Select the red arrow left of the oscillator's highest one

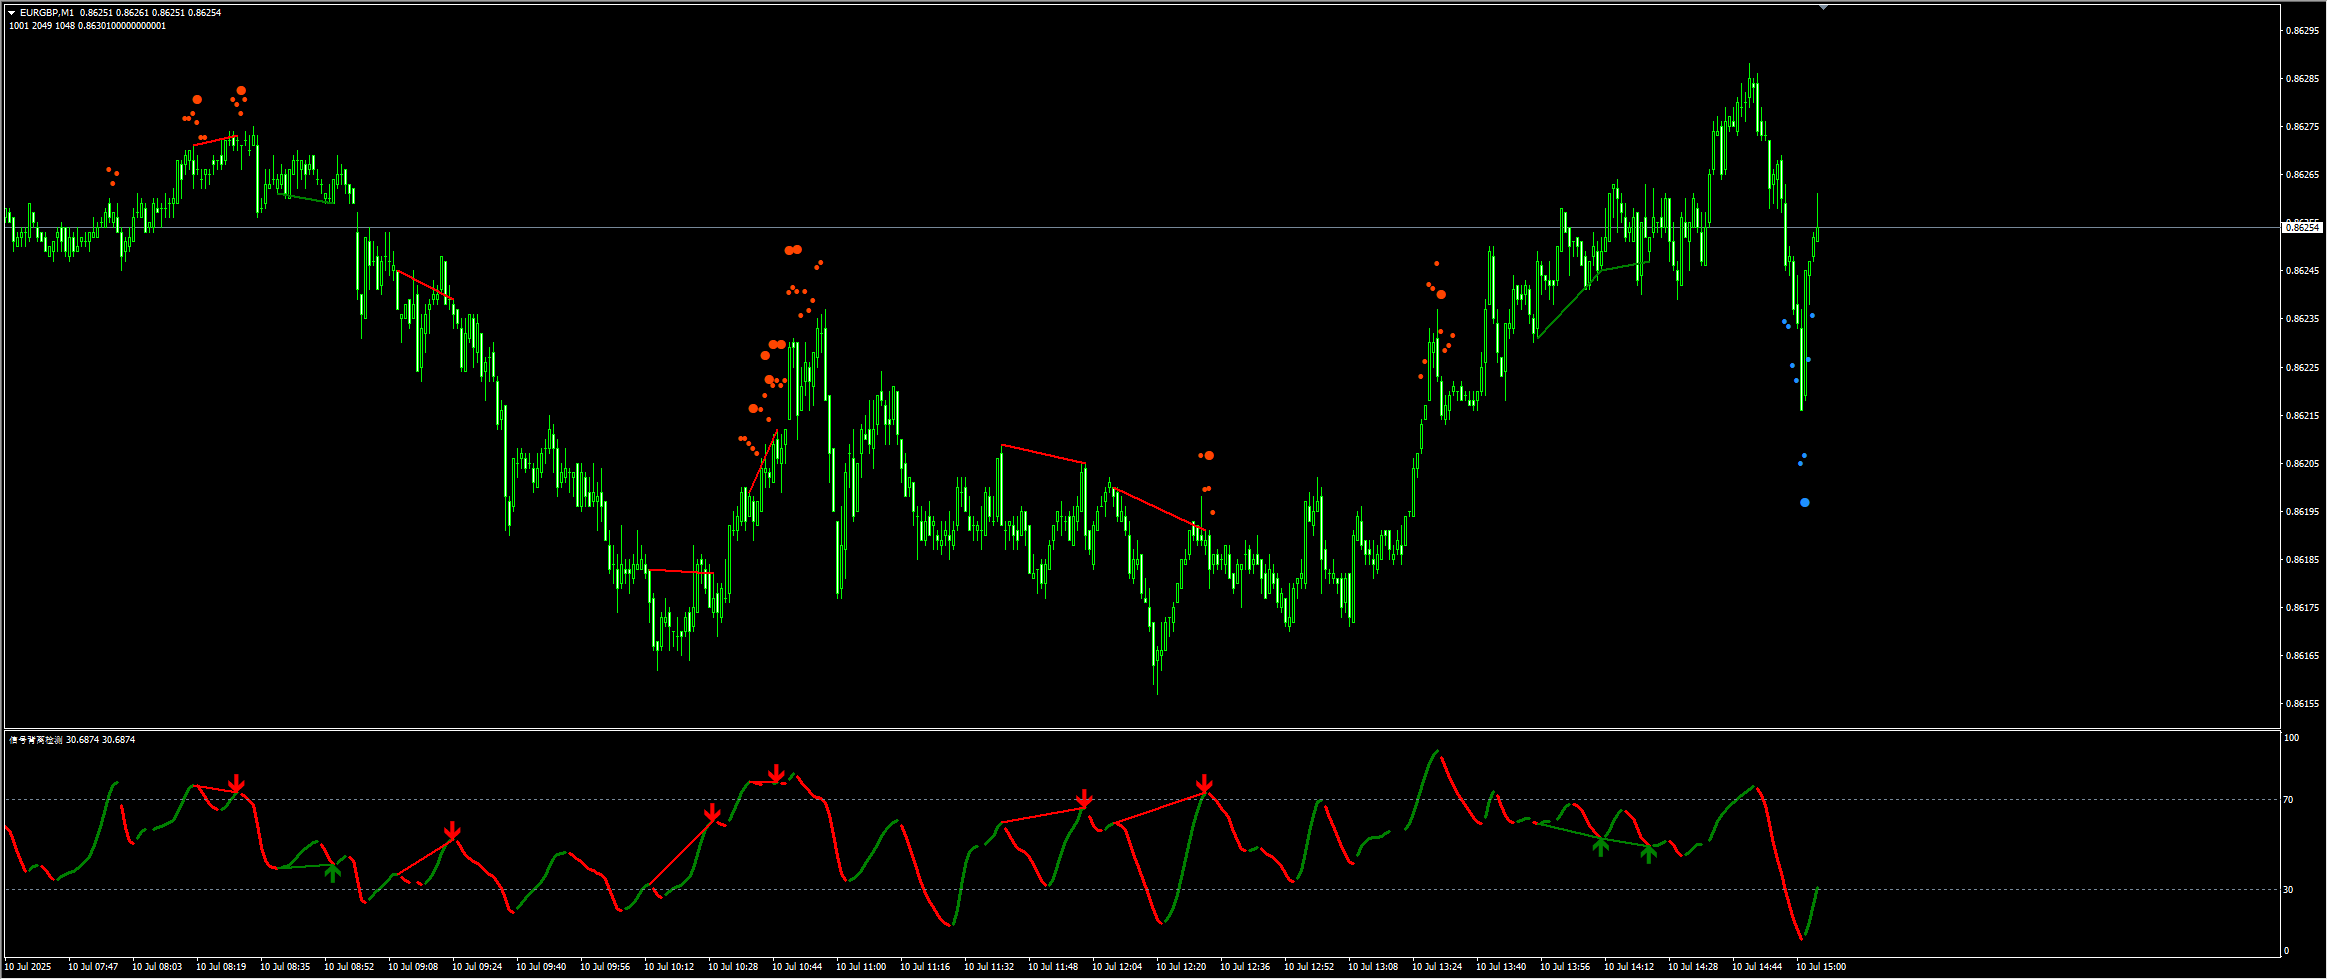pyautogui.click(x=712, y=813)
